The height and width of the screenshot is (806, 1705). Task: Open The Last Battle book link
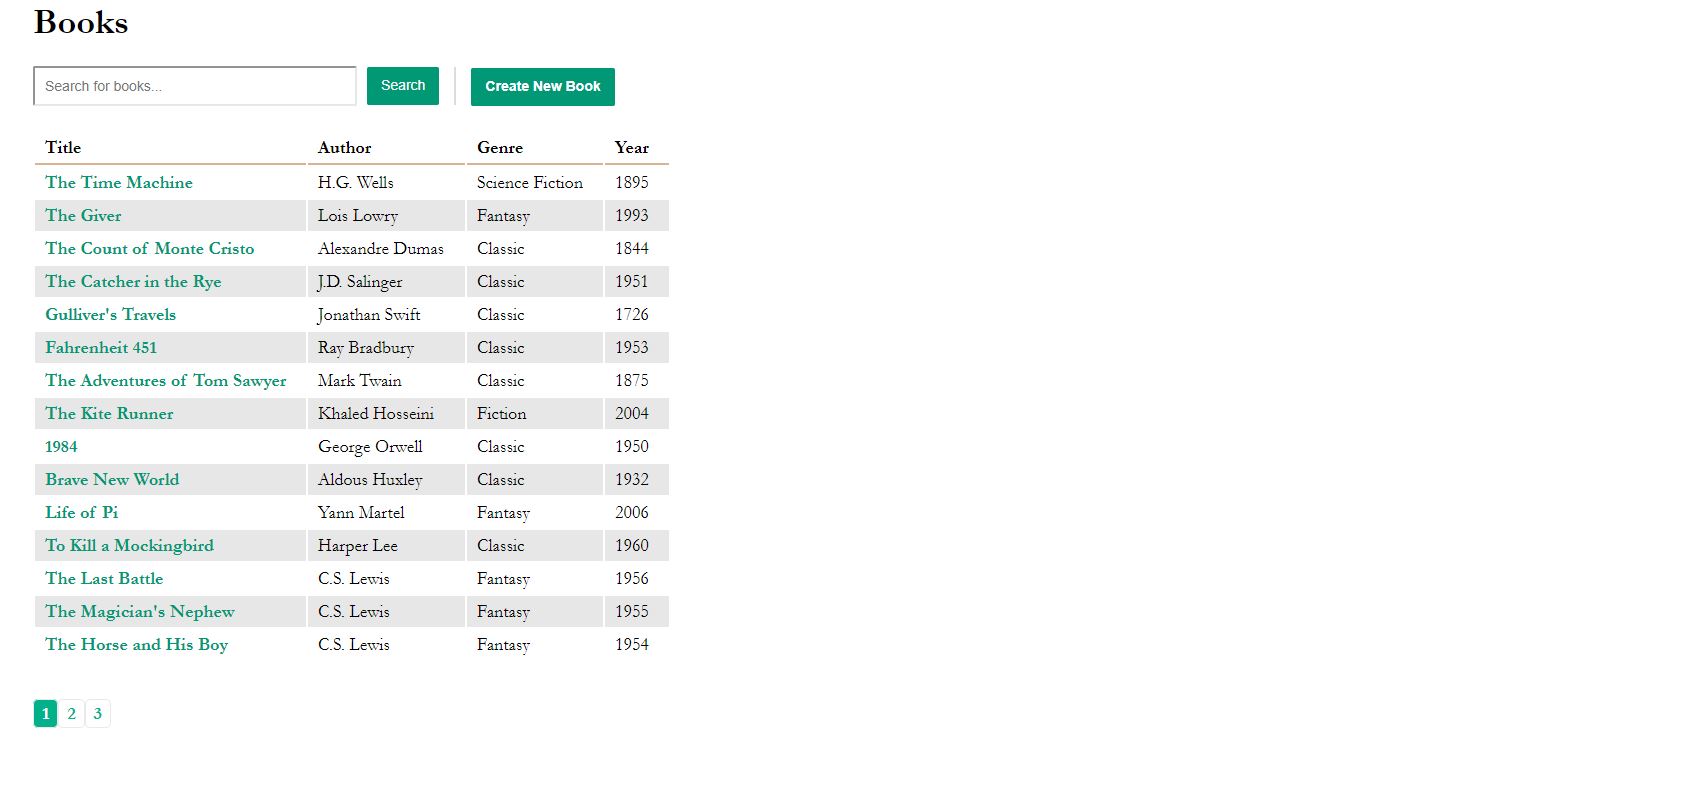pos(104,578)
